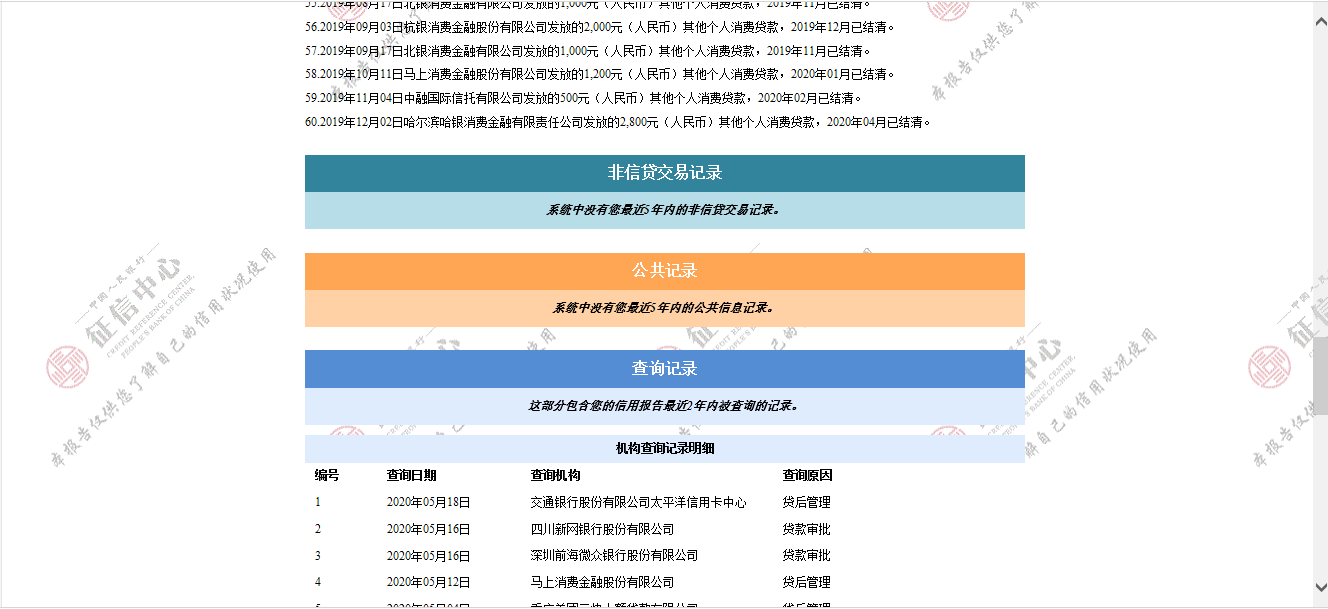The width and height of the screenshot is (1328, 609).
Task: Click the 编号 column header
Action: pyautogui.click(x=327, y=475)
